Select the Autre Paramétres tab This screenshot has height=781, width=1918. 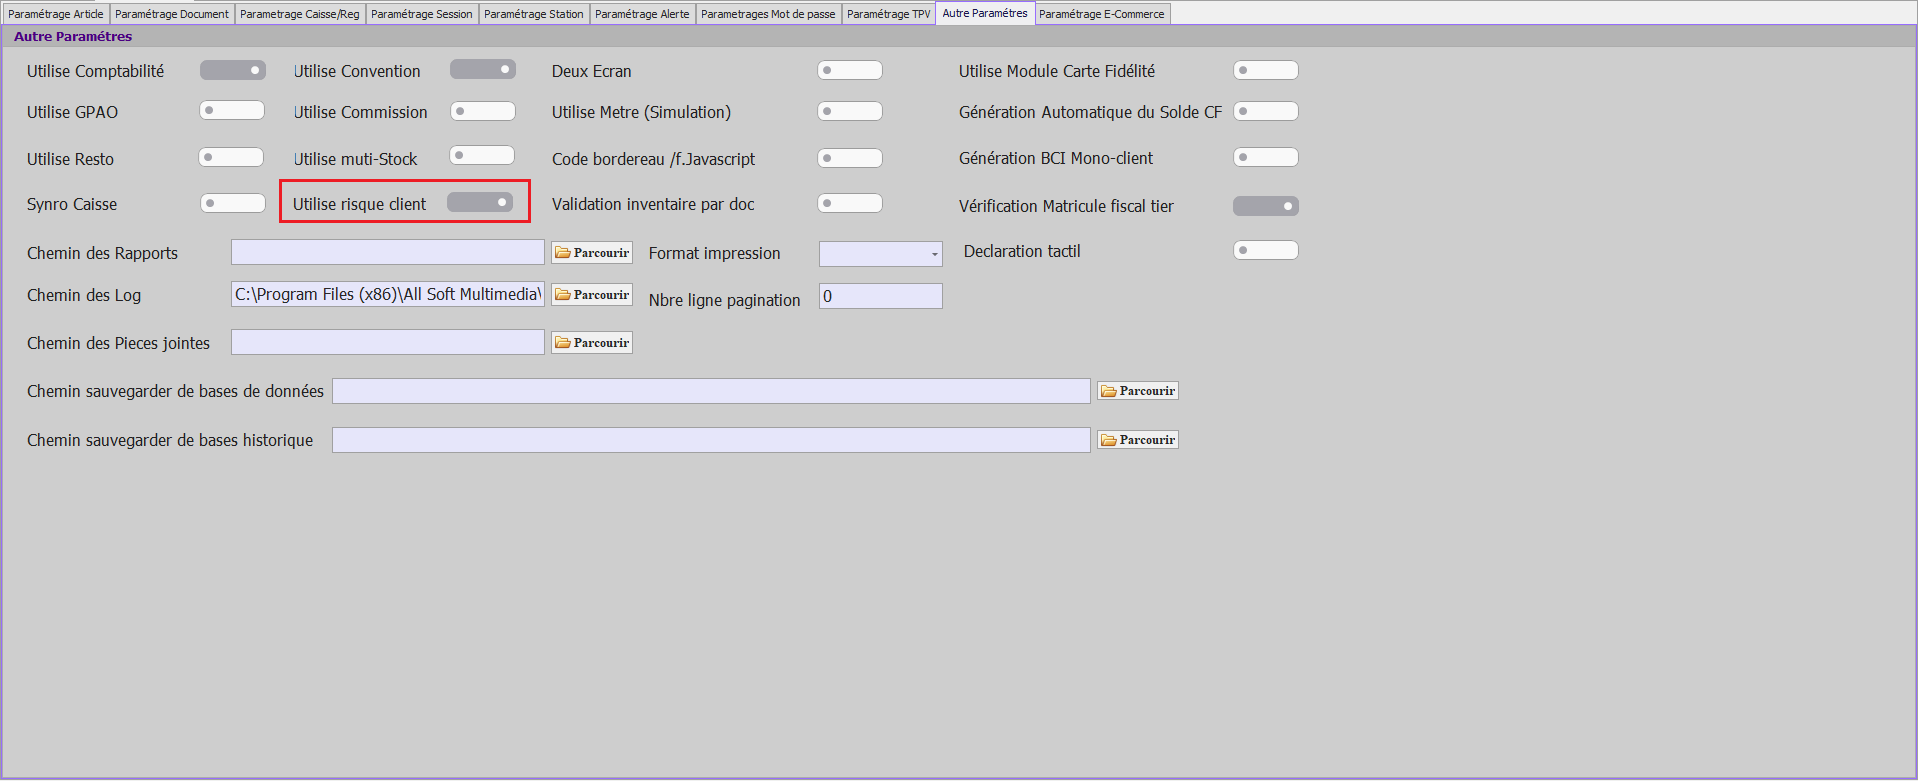[985, 13]
